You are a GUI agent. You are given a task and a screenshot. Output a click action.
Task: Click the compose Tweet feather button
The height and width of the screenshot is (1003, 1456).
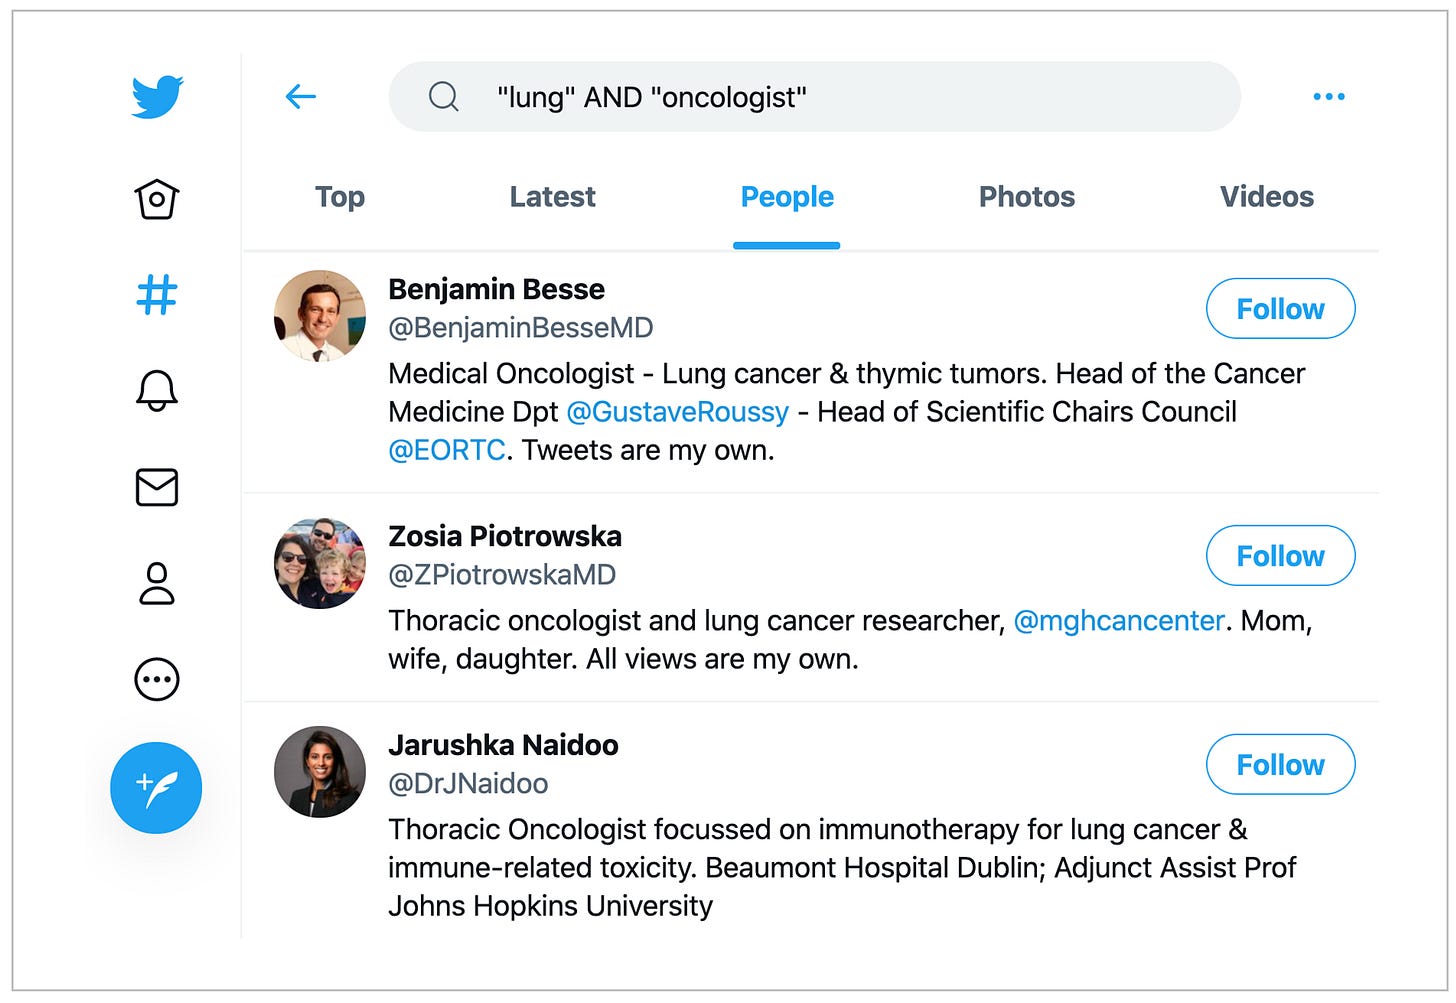pyautogui.click(x=156, y=788)
